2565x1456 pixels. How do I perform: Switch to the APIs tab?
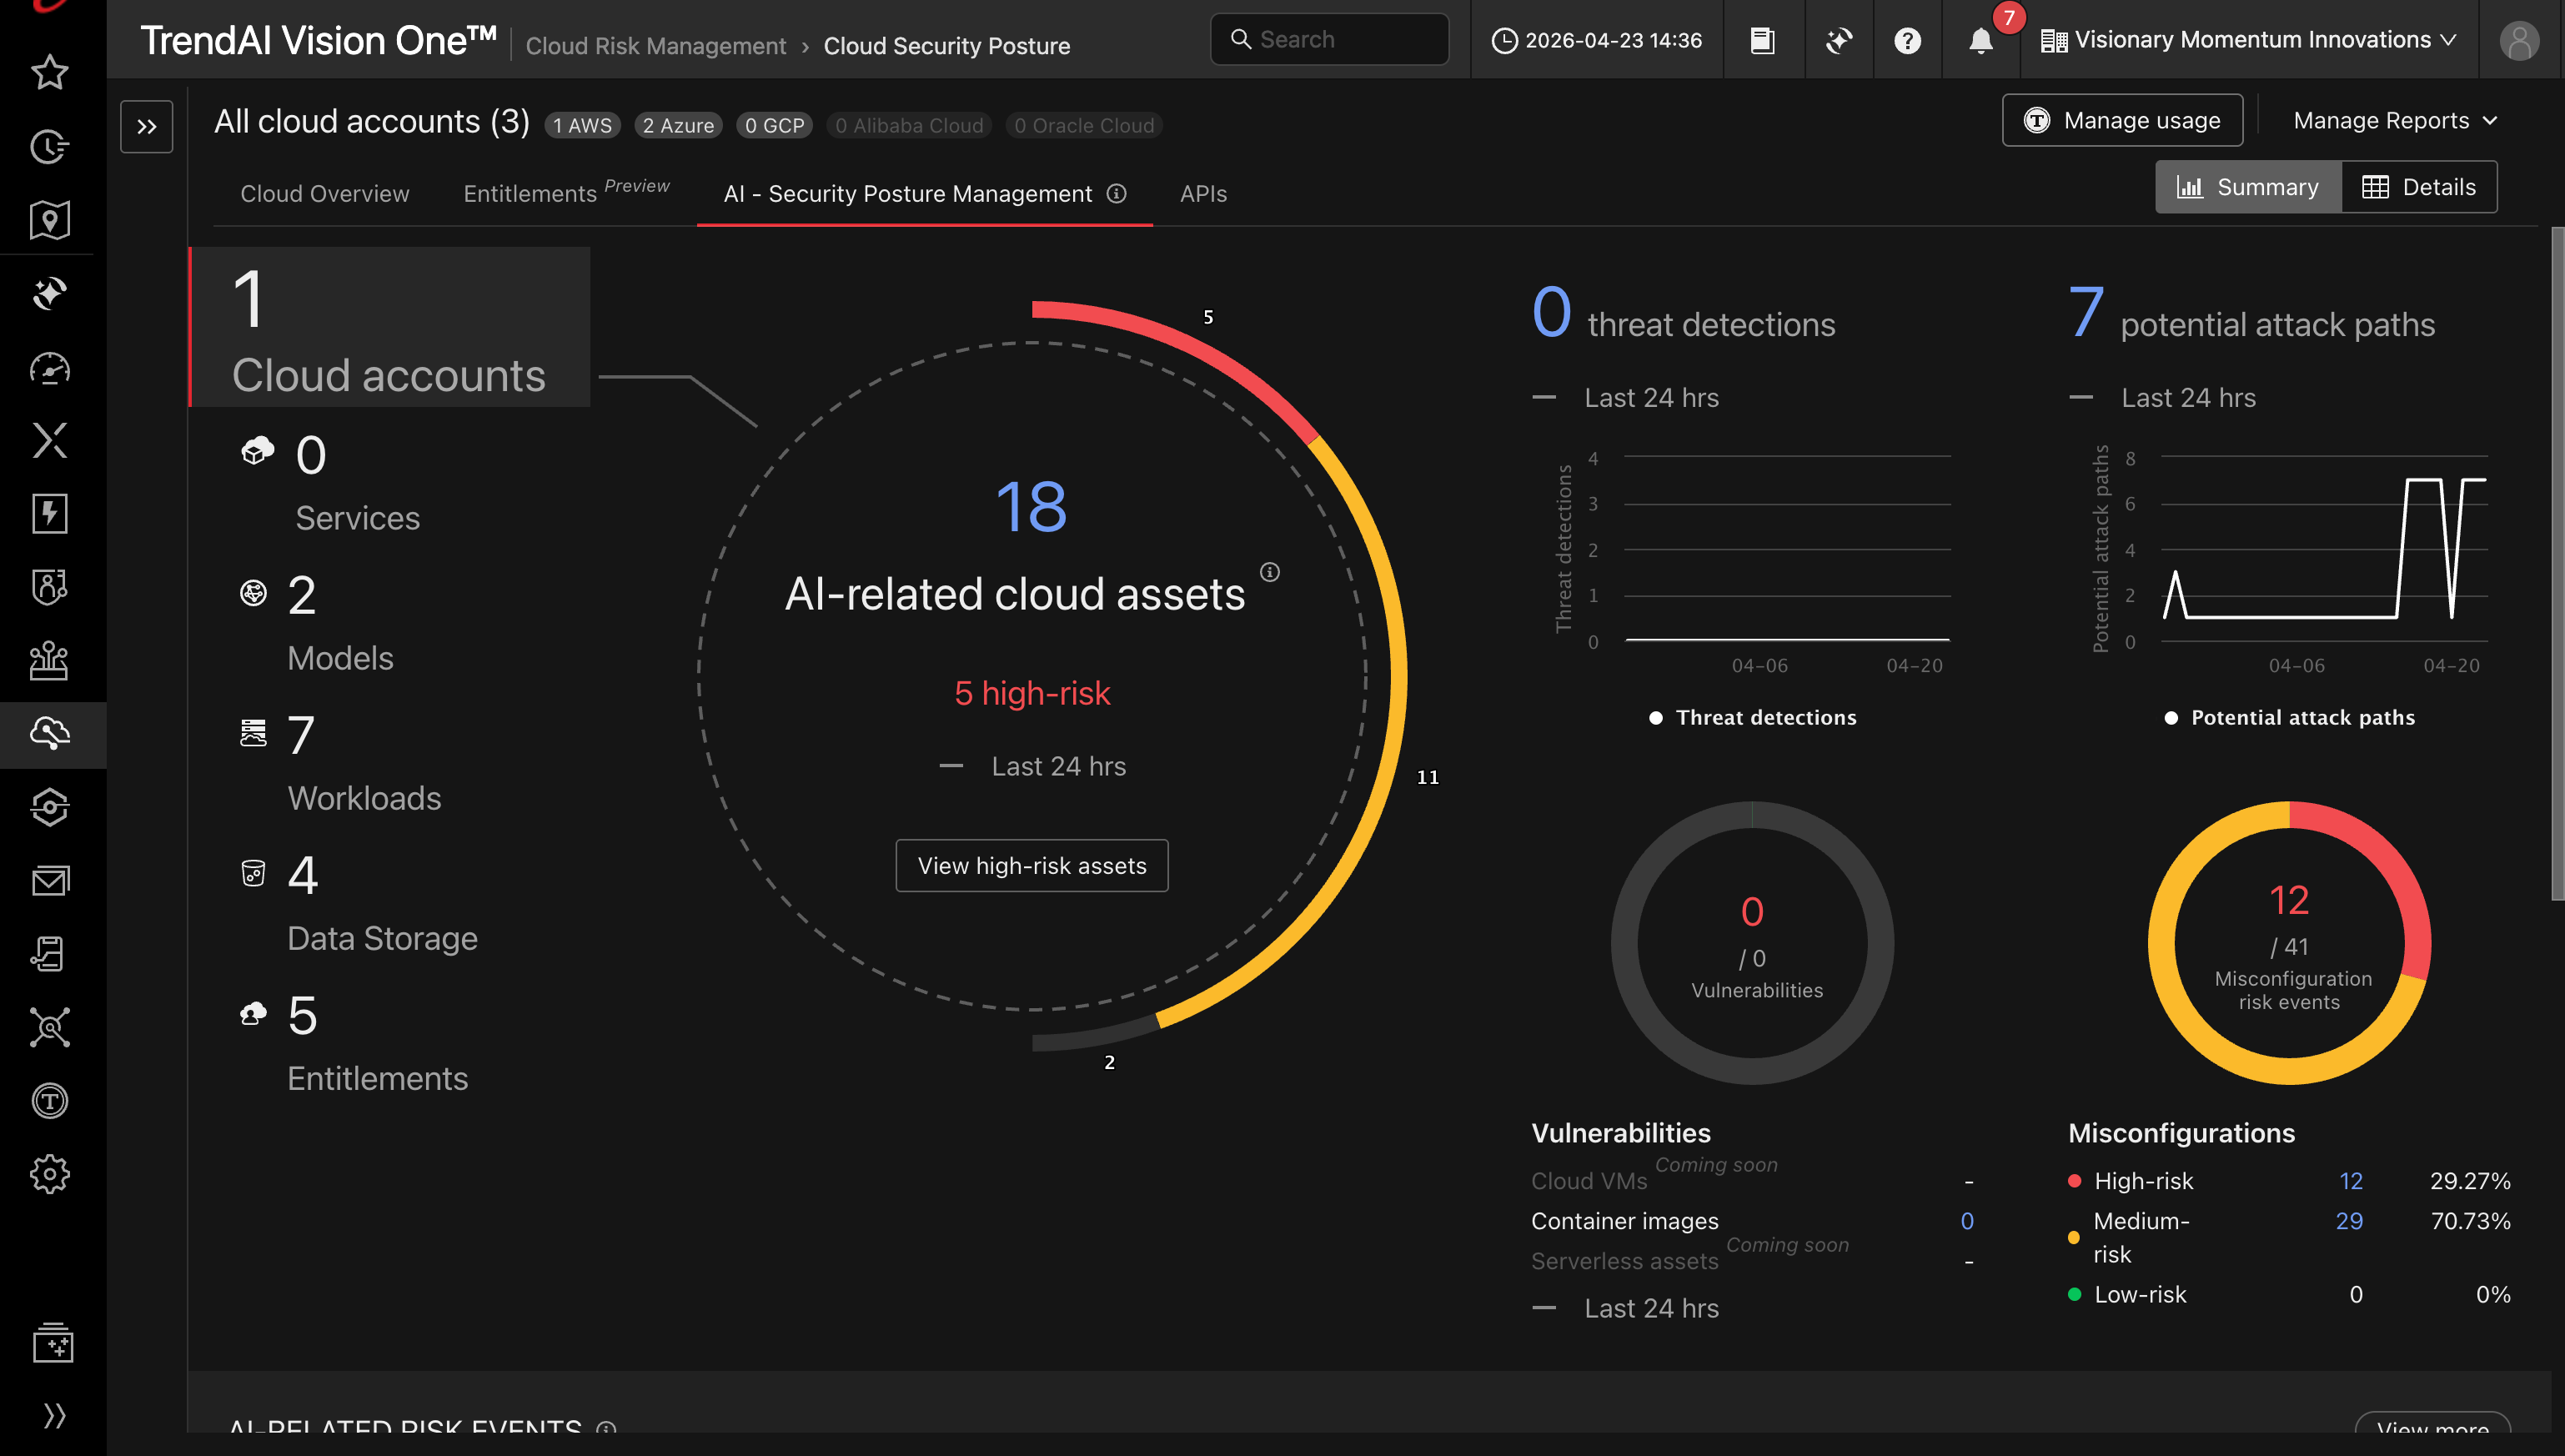tap(1203, 193)
